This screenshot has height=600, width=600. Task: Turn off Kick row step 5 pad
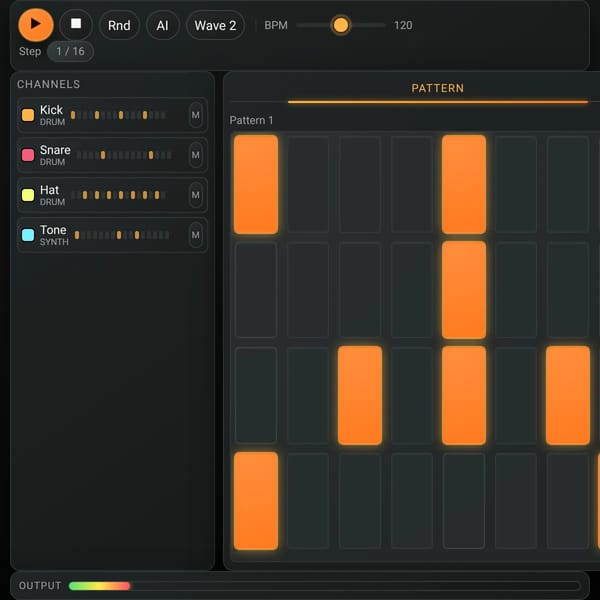[464, 184]
